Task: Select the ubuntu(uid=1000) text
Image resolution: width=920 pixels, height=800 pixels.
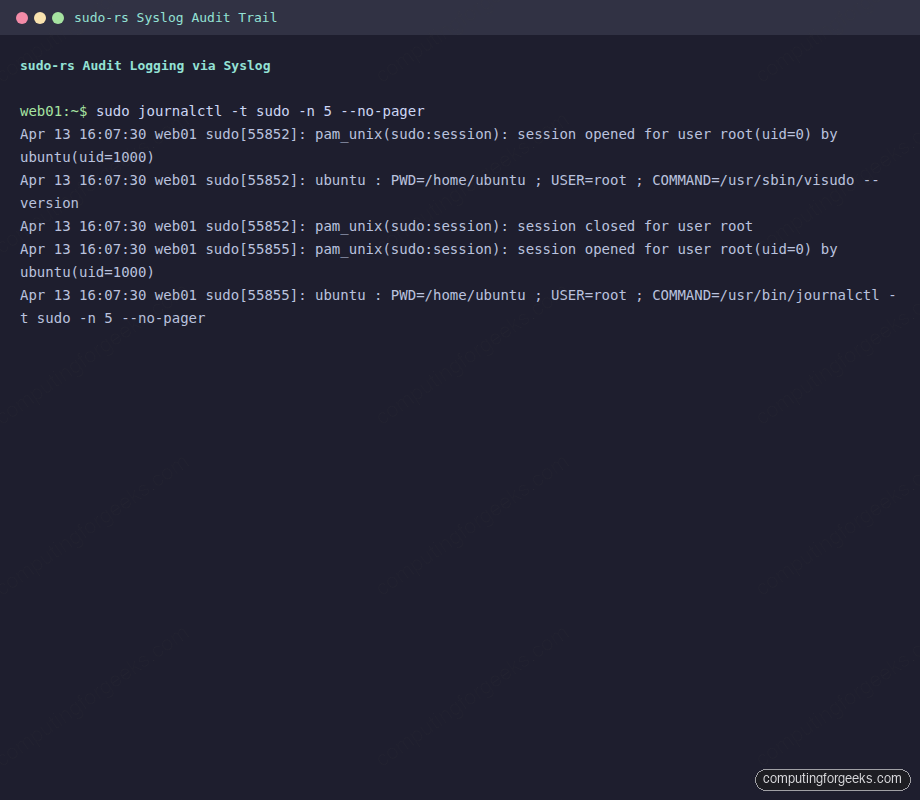Action: click(x=85, y=157)
